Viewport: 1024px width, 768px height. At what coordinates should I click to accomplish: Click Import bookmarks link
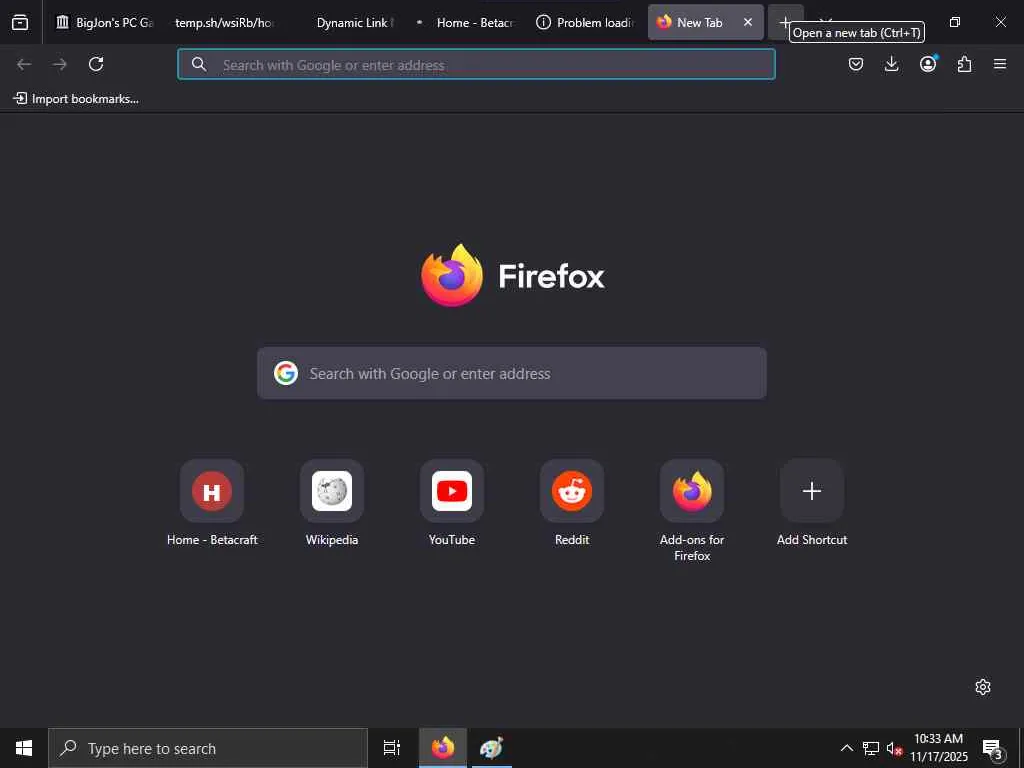76,99
